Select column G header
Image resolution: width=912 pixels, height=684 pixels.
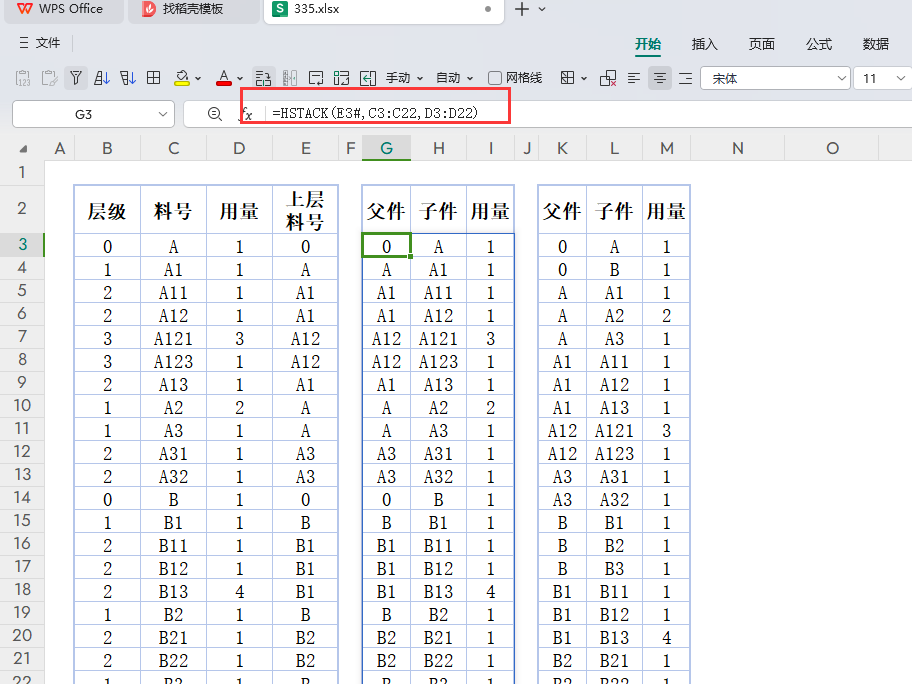(386, 148)
